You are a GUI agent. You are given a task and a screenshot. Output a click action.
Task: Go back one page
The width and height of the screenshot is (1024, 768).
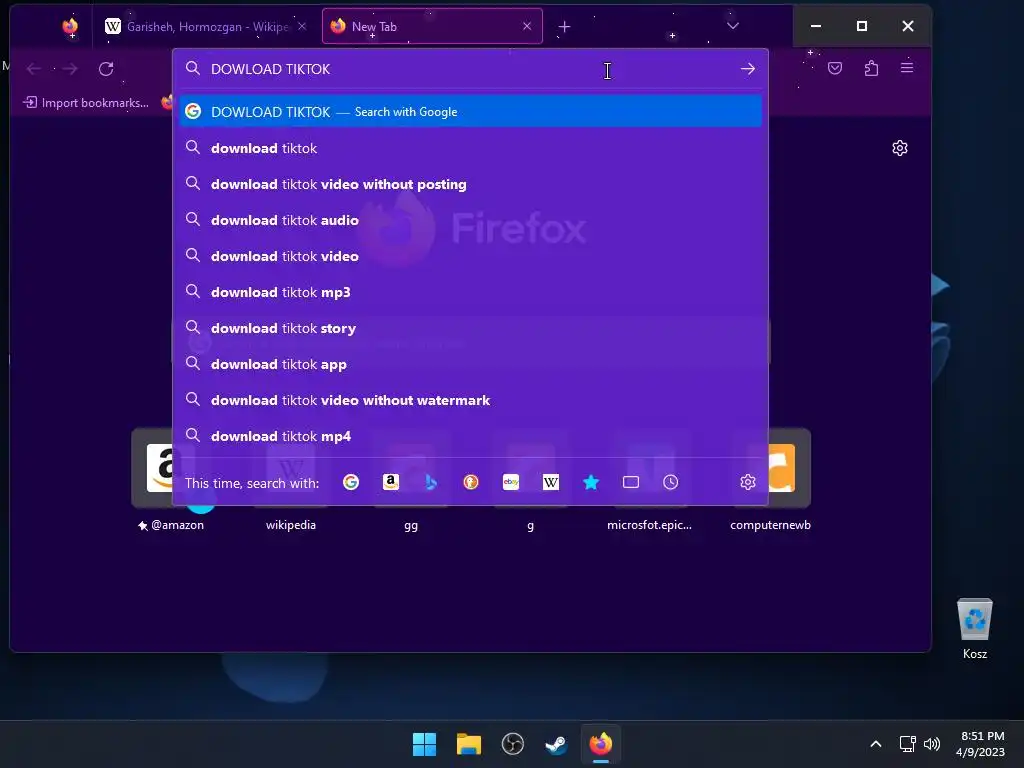pos(34,69)
